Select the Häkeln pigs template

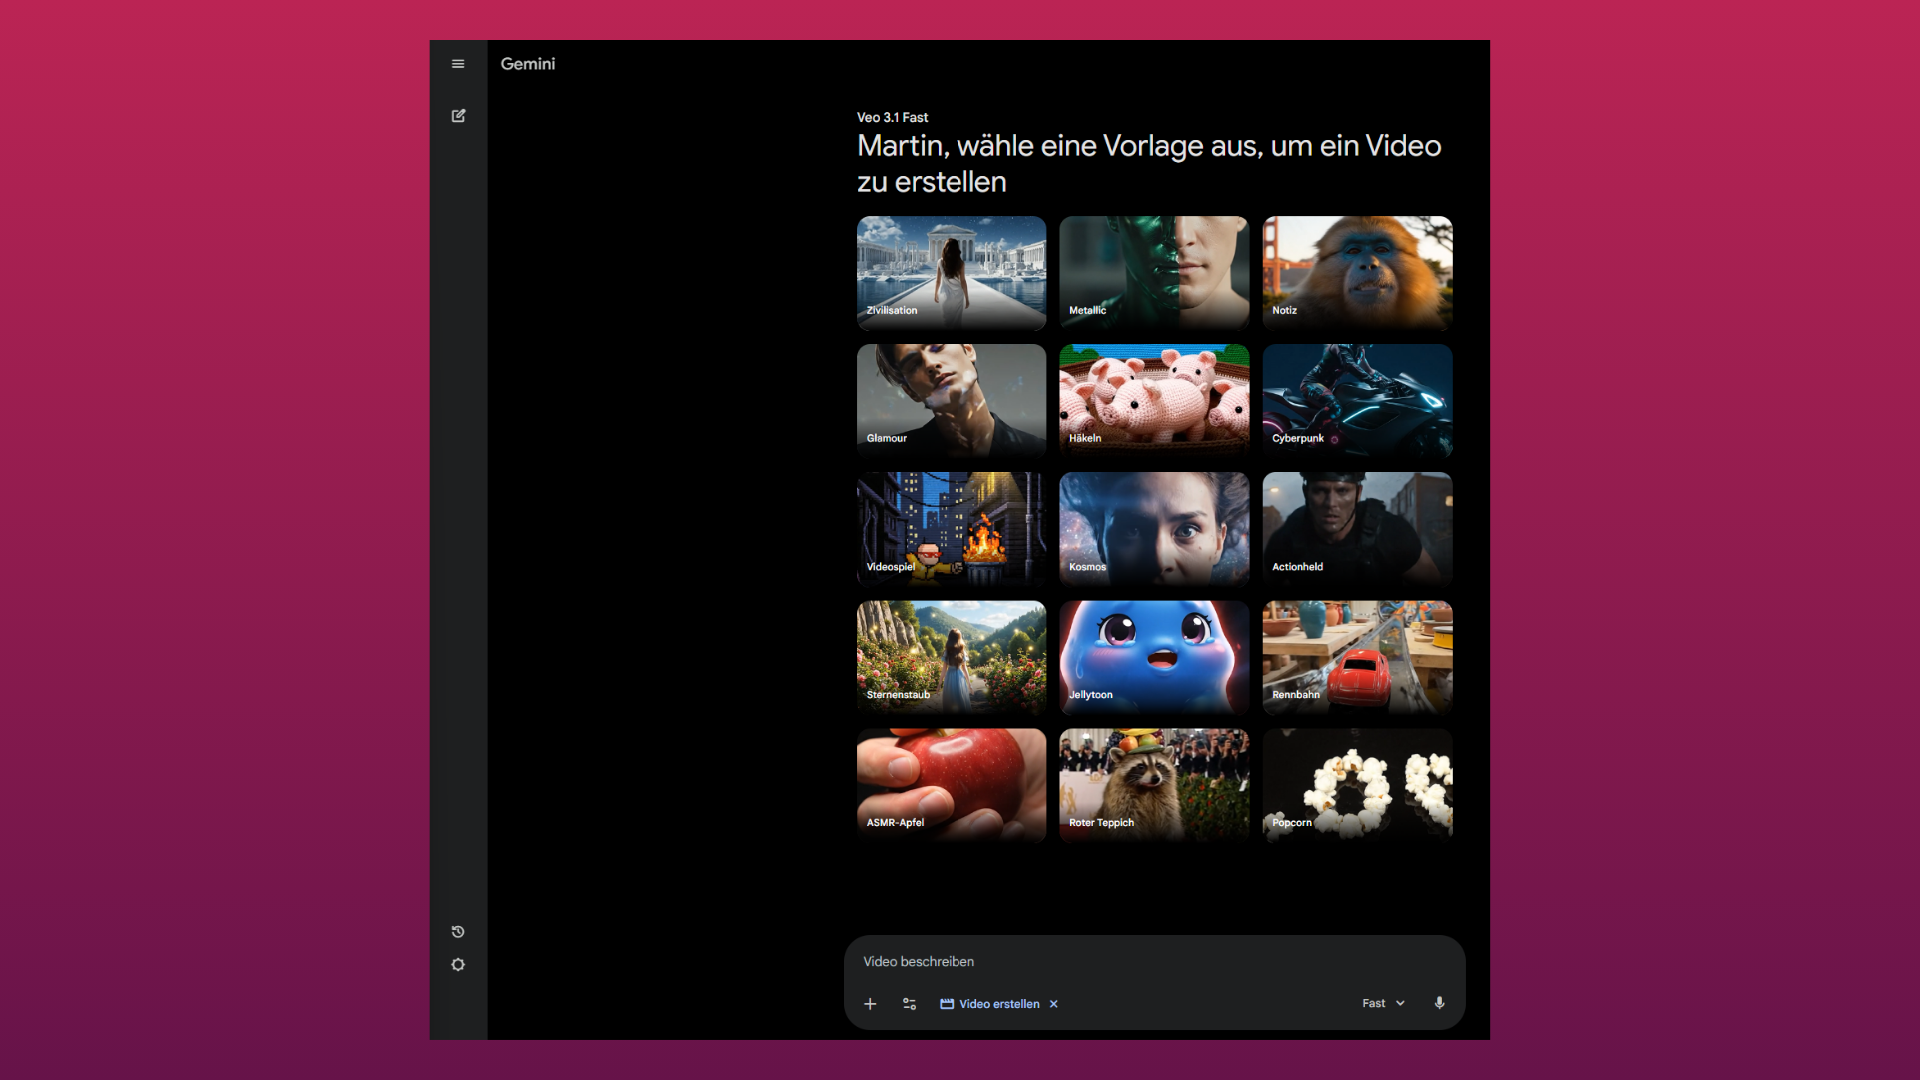point(1154,400)
